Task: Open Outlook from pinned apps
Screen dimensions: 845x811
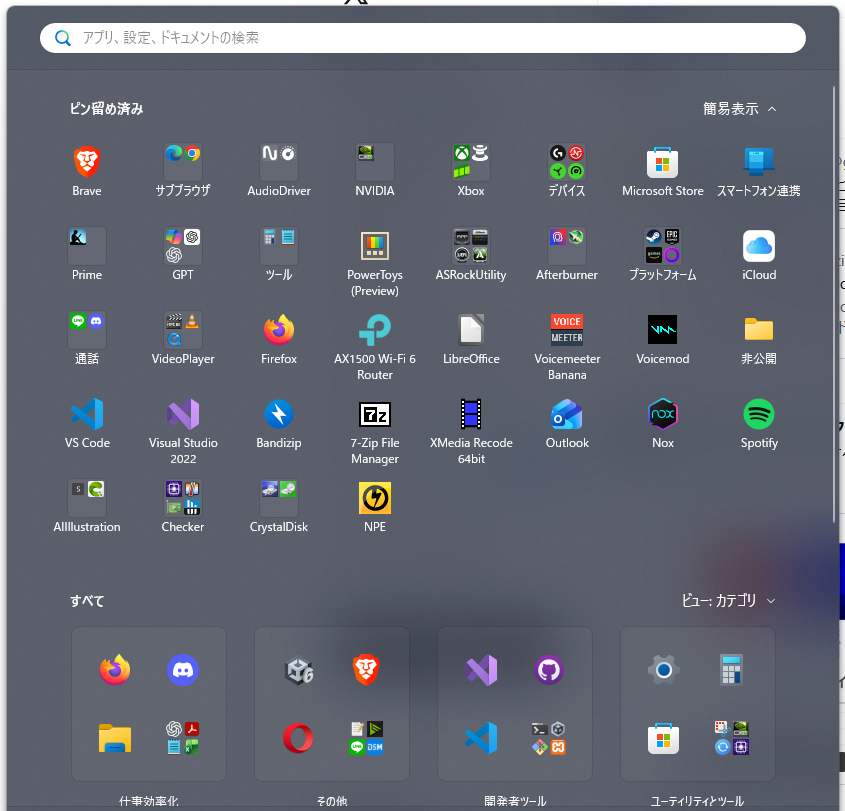Action: click(567, 414)
